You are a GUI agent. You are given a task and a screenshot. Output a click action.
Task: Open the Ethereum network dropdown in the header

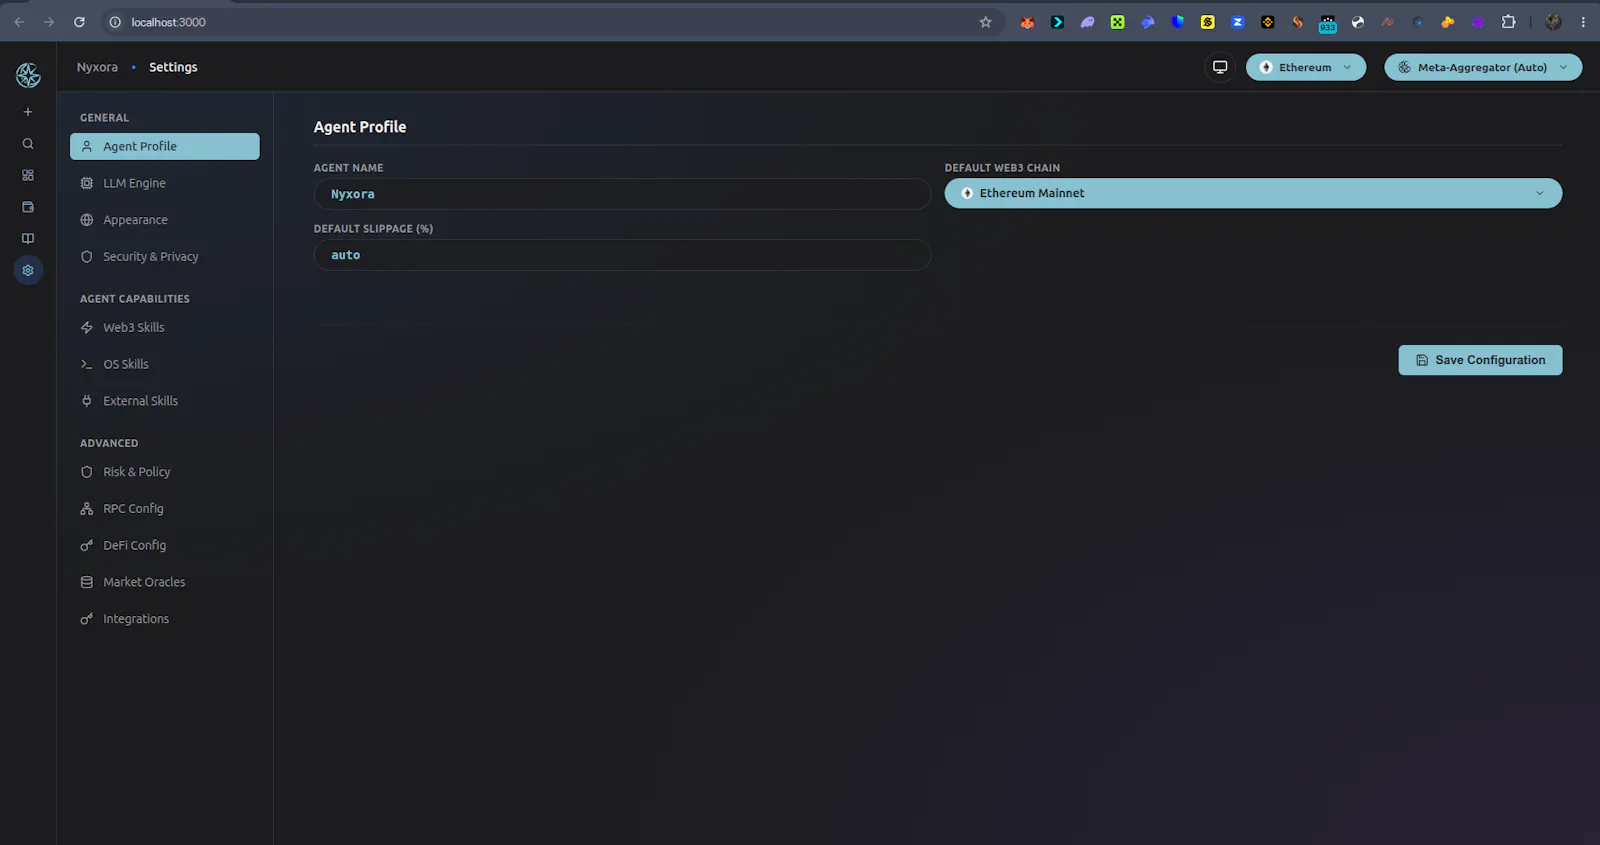pyautogui.click(x=1306, y=67)
